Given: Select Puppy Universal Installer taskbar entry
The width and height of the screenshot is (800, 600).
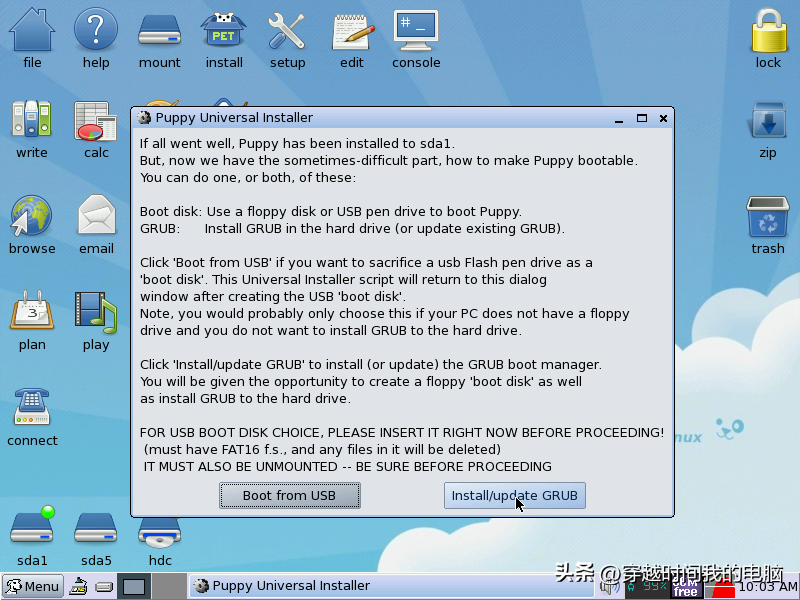Looking at the screenshot, I should click(391, 586).
